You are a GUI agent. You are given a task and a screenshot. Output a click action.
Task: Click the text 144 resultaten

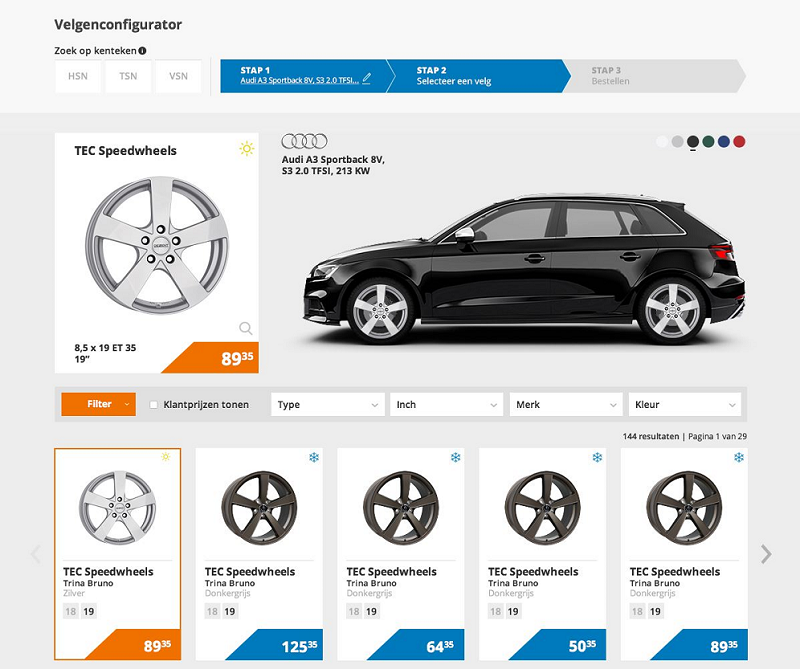(651, 436)
